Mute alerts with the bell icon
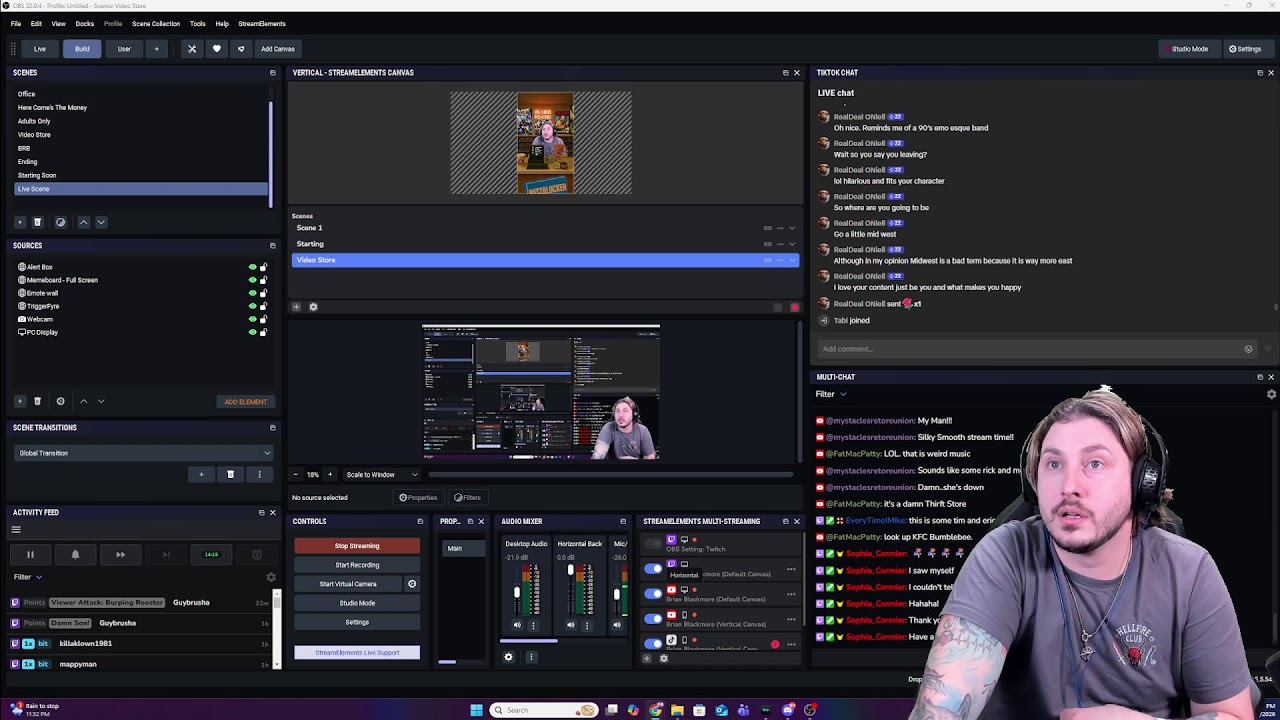Image resolution: width=1280 pixels, height=720 pixels. click(75, 554)
